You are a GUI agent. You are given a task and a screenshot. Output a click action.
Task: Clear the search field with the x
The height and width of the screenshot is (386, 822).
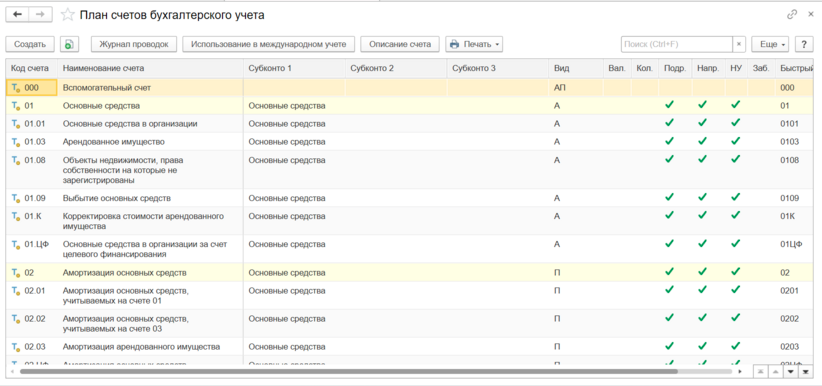739,45
